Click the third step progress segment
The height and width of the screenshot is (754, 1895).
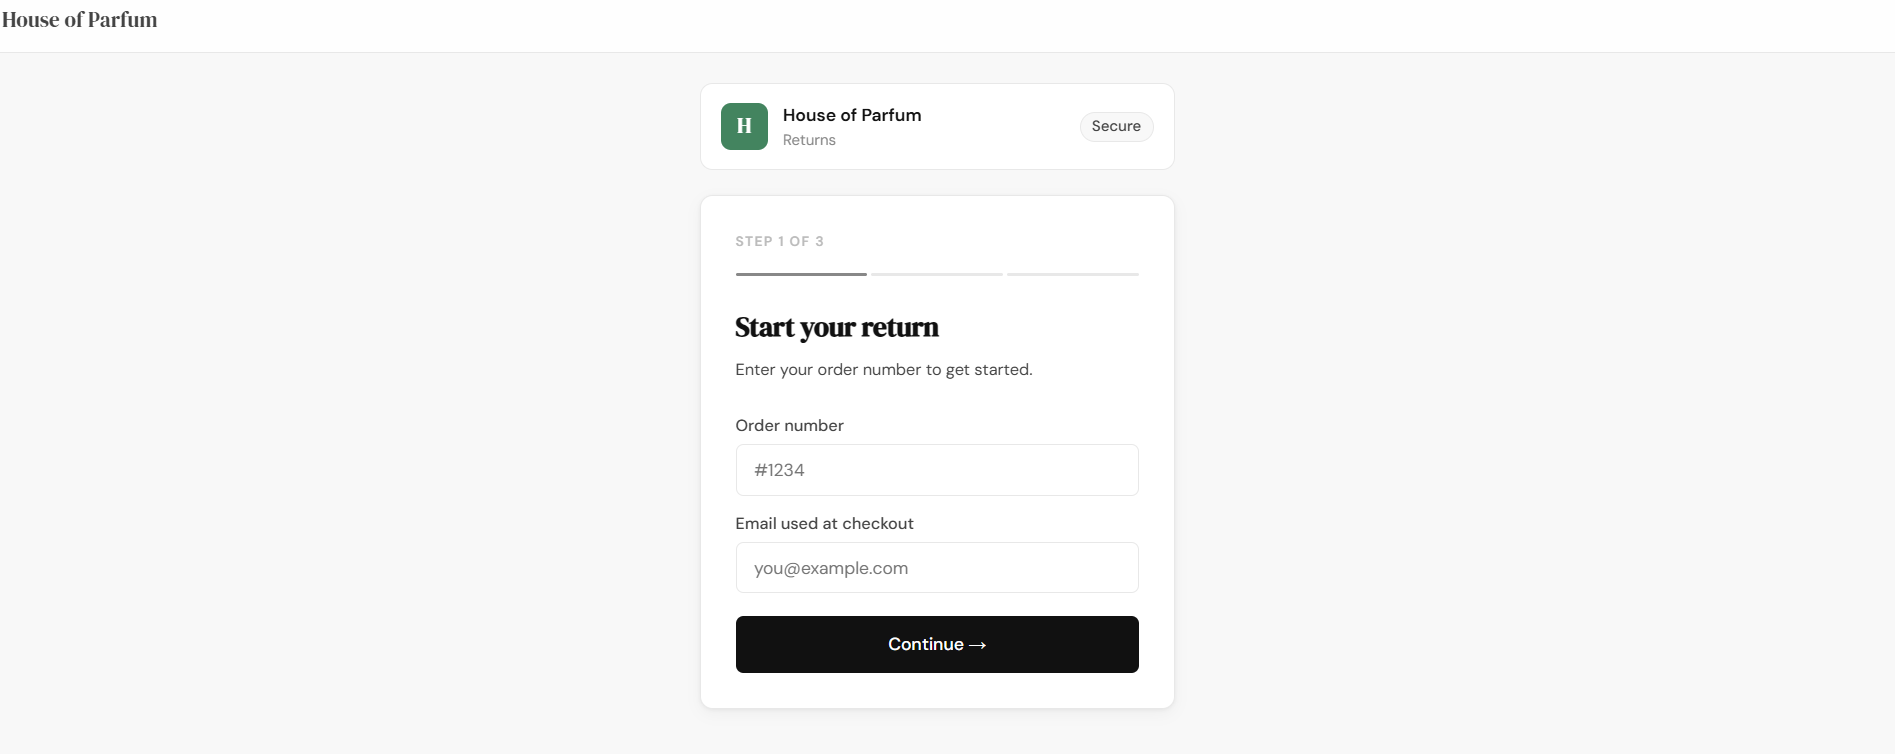[1071, 273]
